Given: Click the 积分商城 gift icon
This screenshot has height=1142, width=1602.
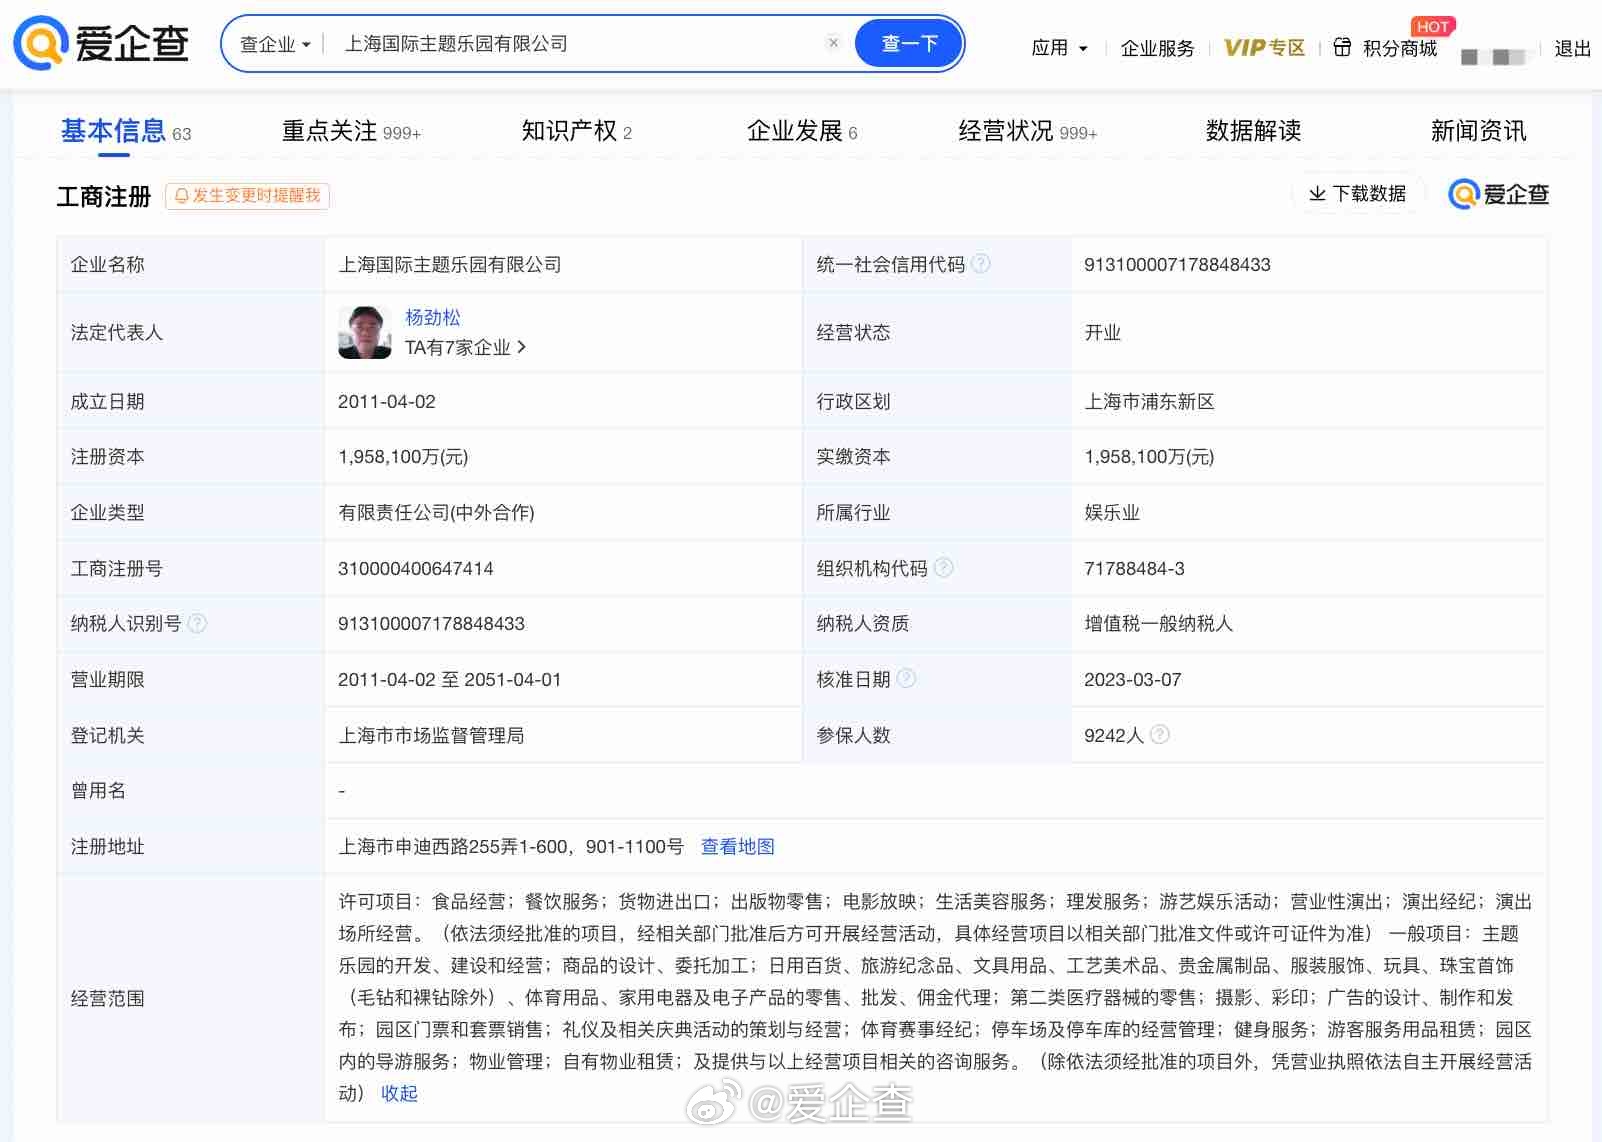Looking at the screenshot, I should click(x=1342, y=47).
